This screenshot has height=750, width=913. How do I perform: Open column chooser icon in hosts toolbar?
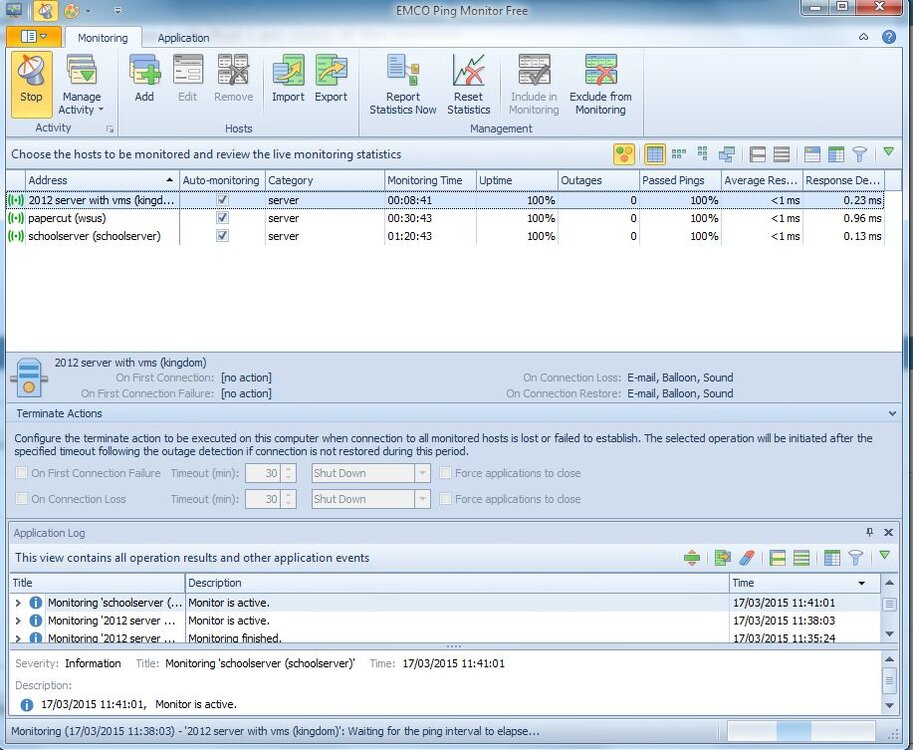point(836,154)
